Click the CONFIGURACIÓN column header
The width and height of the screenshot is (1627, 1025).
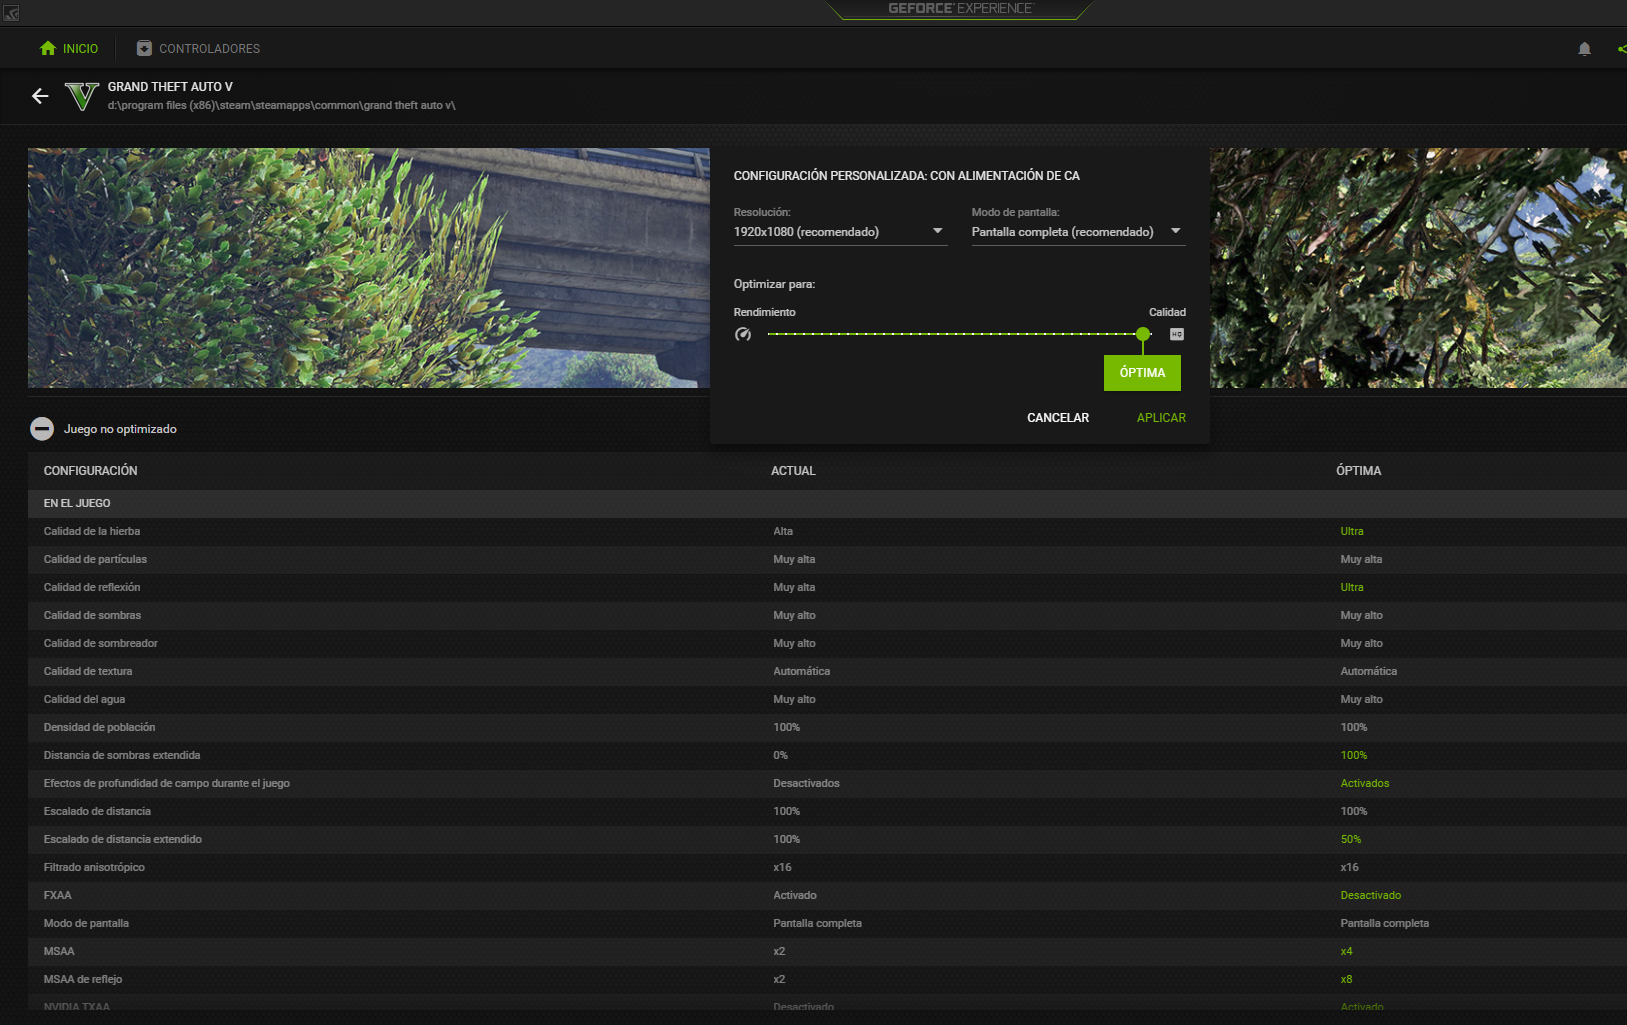[91, 471]
